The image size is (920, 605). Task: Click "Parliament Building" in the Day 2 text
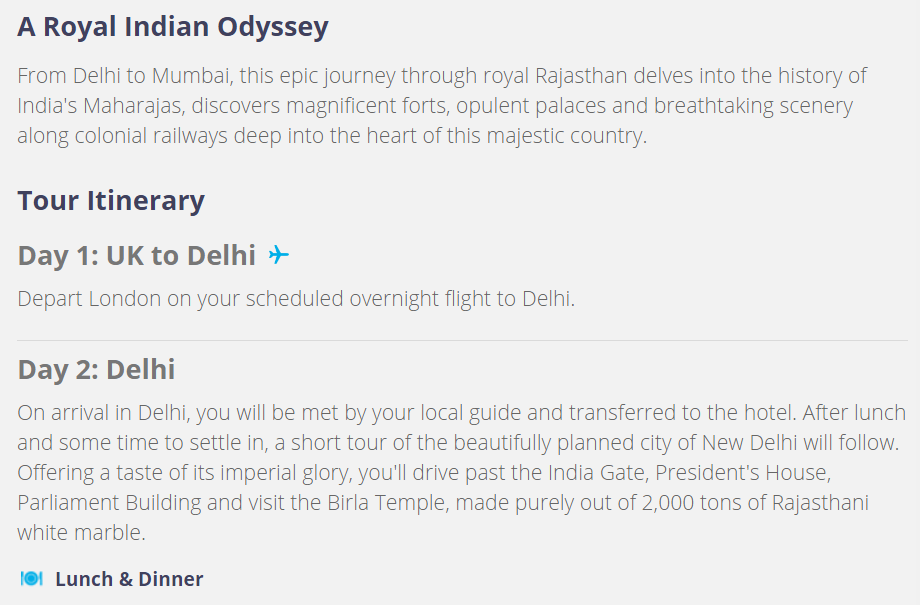109,503
